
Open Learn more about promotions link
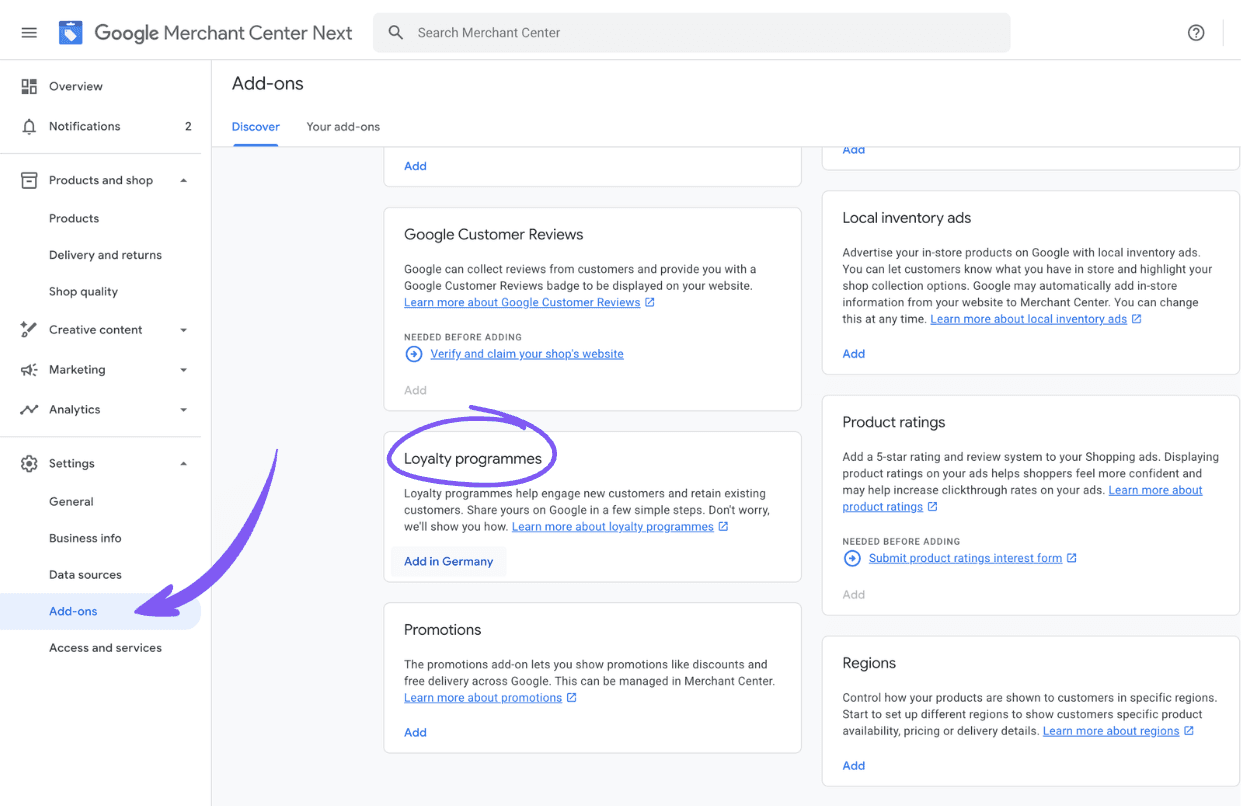pyautogui.click(x=483, y=698)
